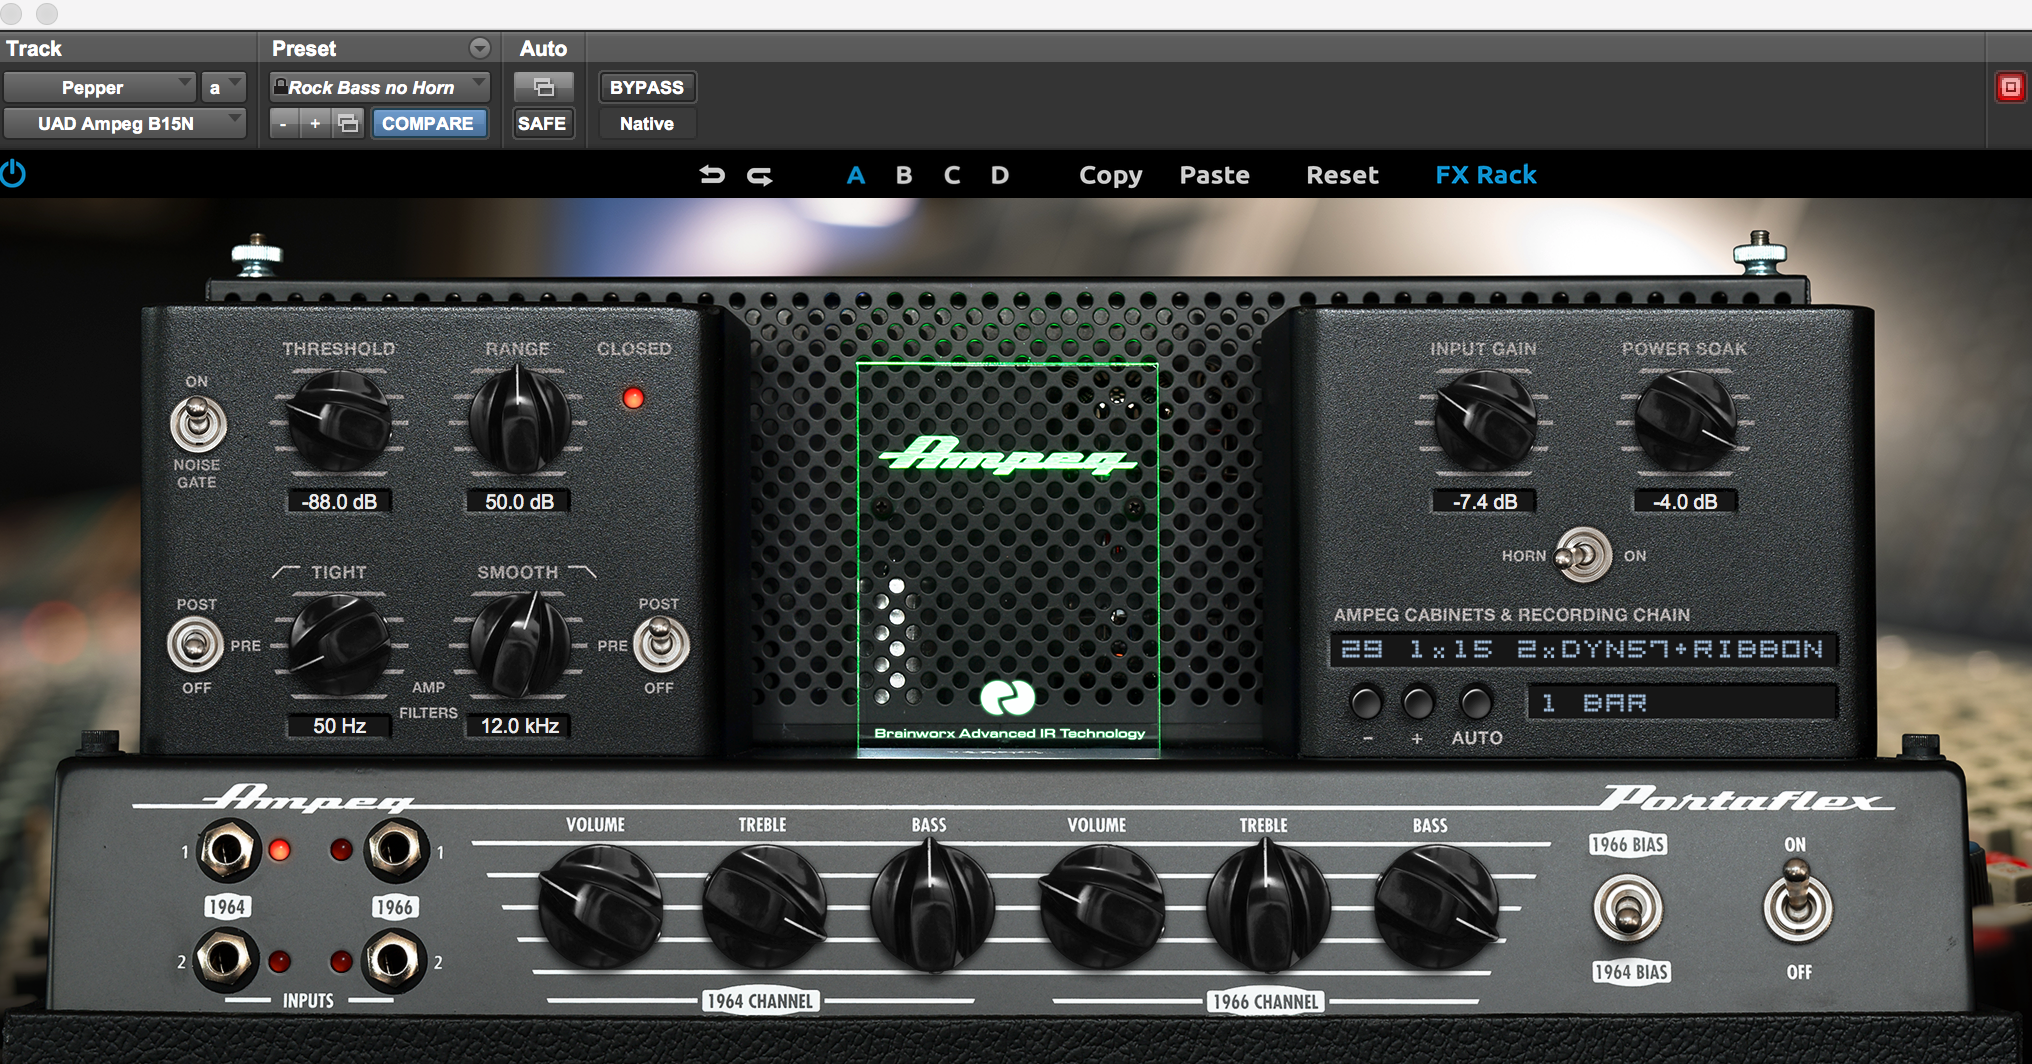Click previous cabinet minus round button
This screenshot has width=2032, height=1064.
(x=1366, y=702)
